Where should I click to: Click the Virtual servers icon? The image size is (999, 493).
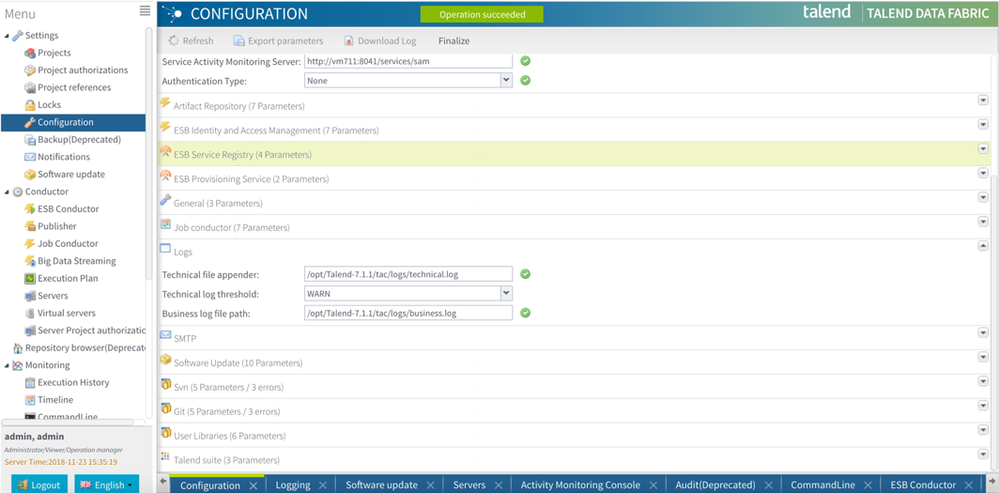(30, 313)
